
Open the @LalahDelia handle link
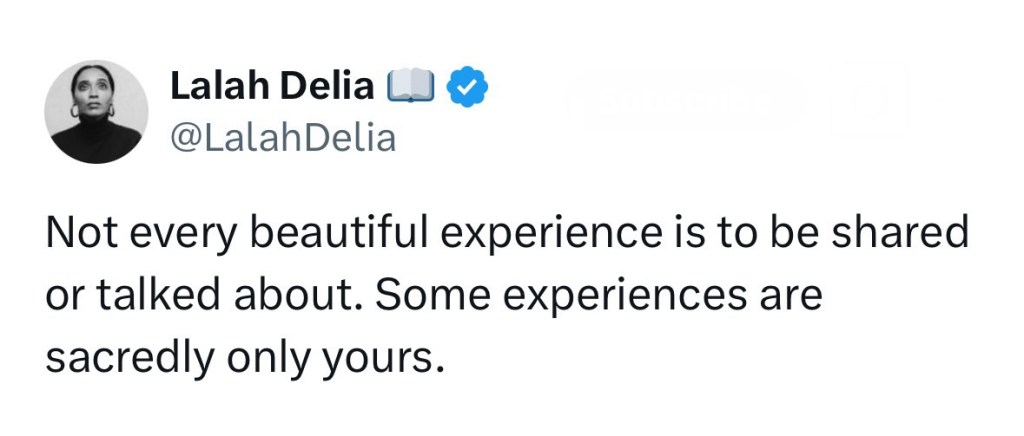tap(283, 136)
